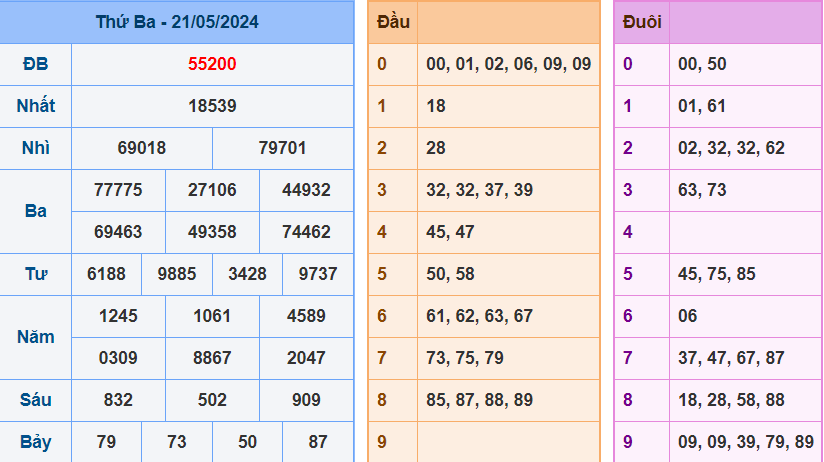Viewport: 824px width, 462px height.
Task: Click Ba prize number 27106
Action: pyautogui.click(x=212, y=190)
